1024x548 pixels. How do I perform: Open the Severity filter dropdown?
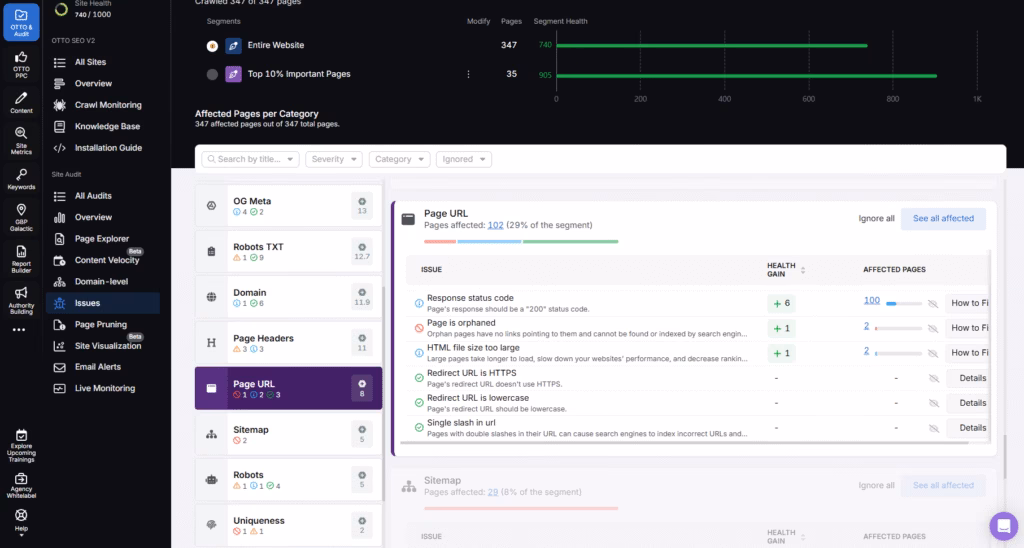[x=334, y=159]
